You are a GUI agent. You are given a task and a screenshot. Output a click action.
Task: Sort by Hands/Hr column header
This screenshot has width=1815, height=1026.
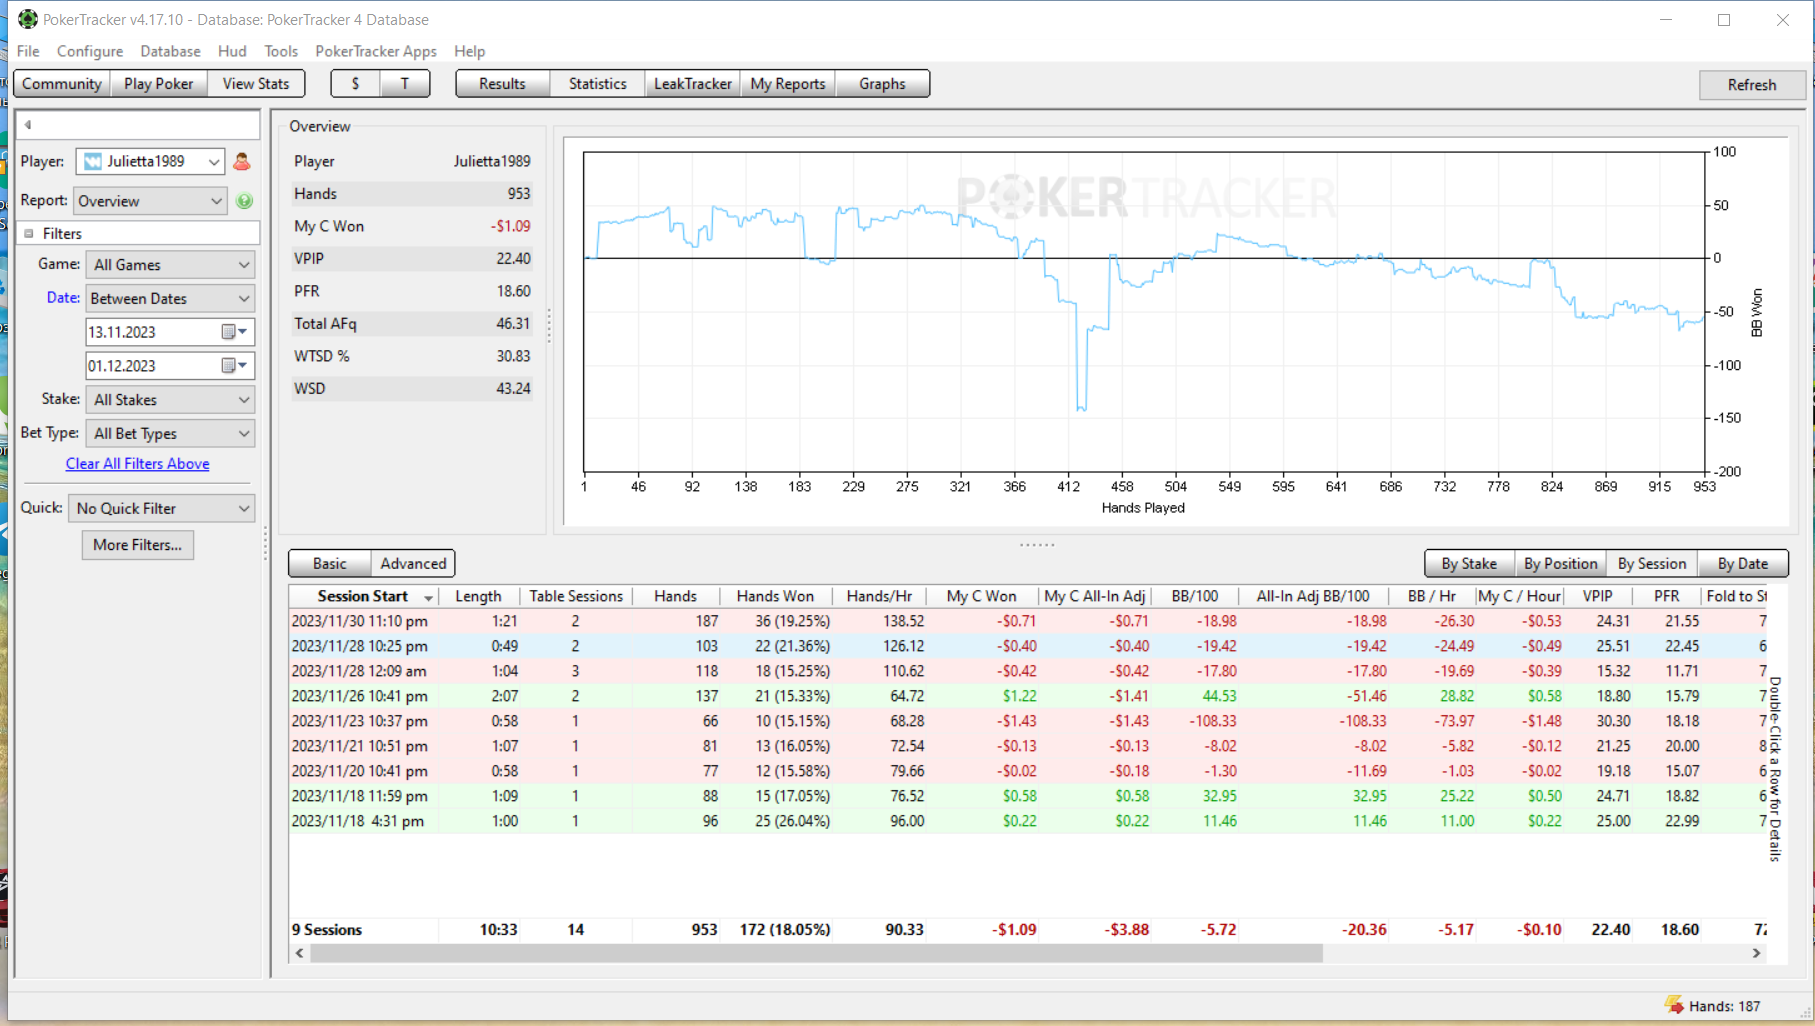(879, 596)
